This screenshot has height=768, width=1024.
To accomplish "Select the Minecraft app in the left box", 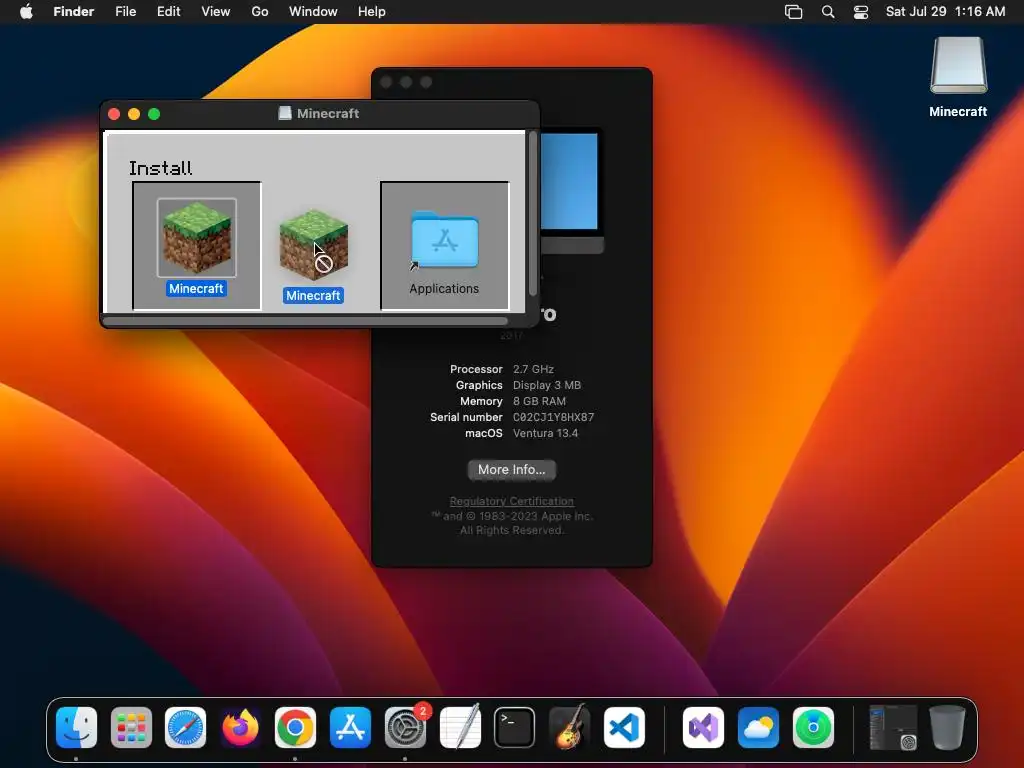I will click(x=197, y=238).
